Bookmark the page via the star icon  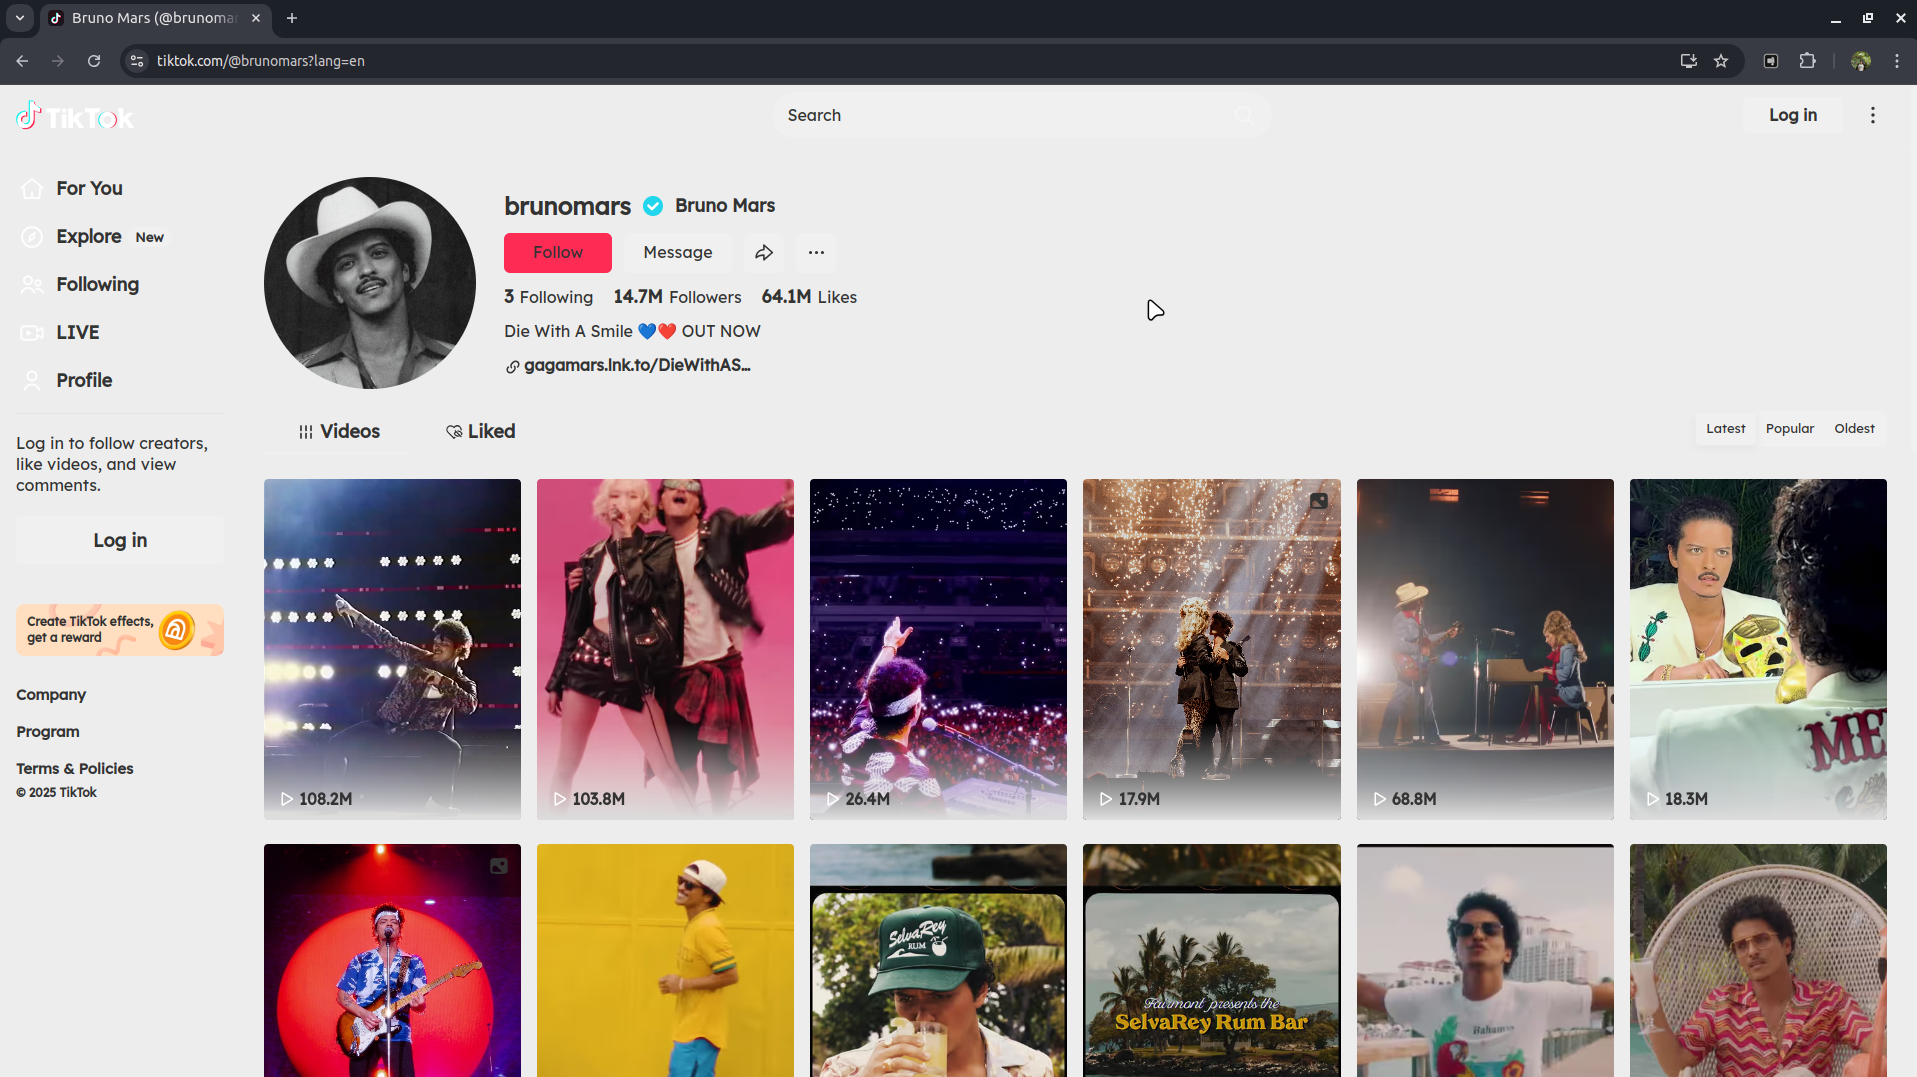1722,61
